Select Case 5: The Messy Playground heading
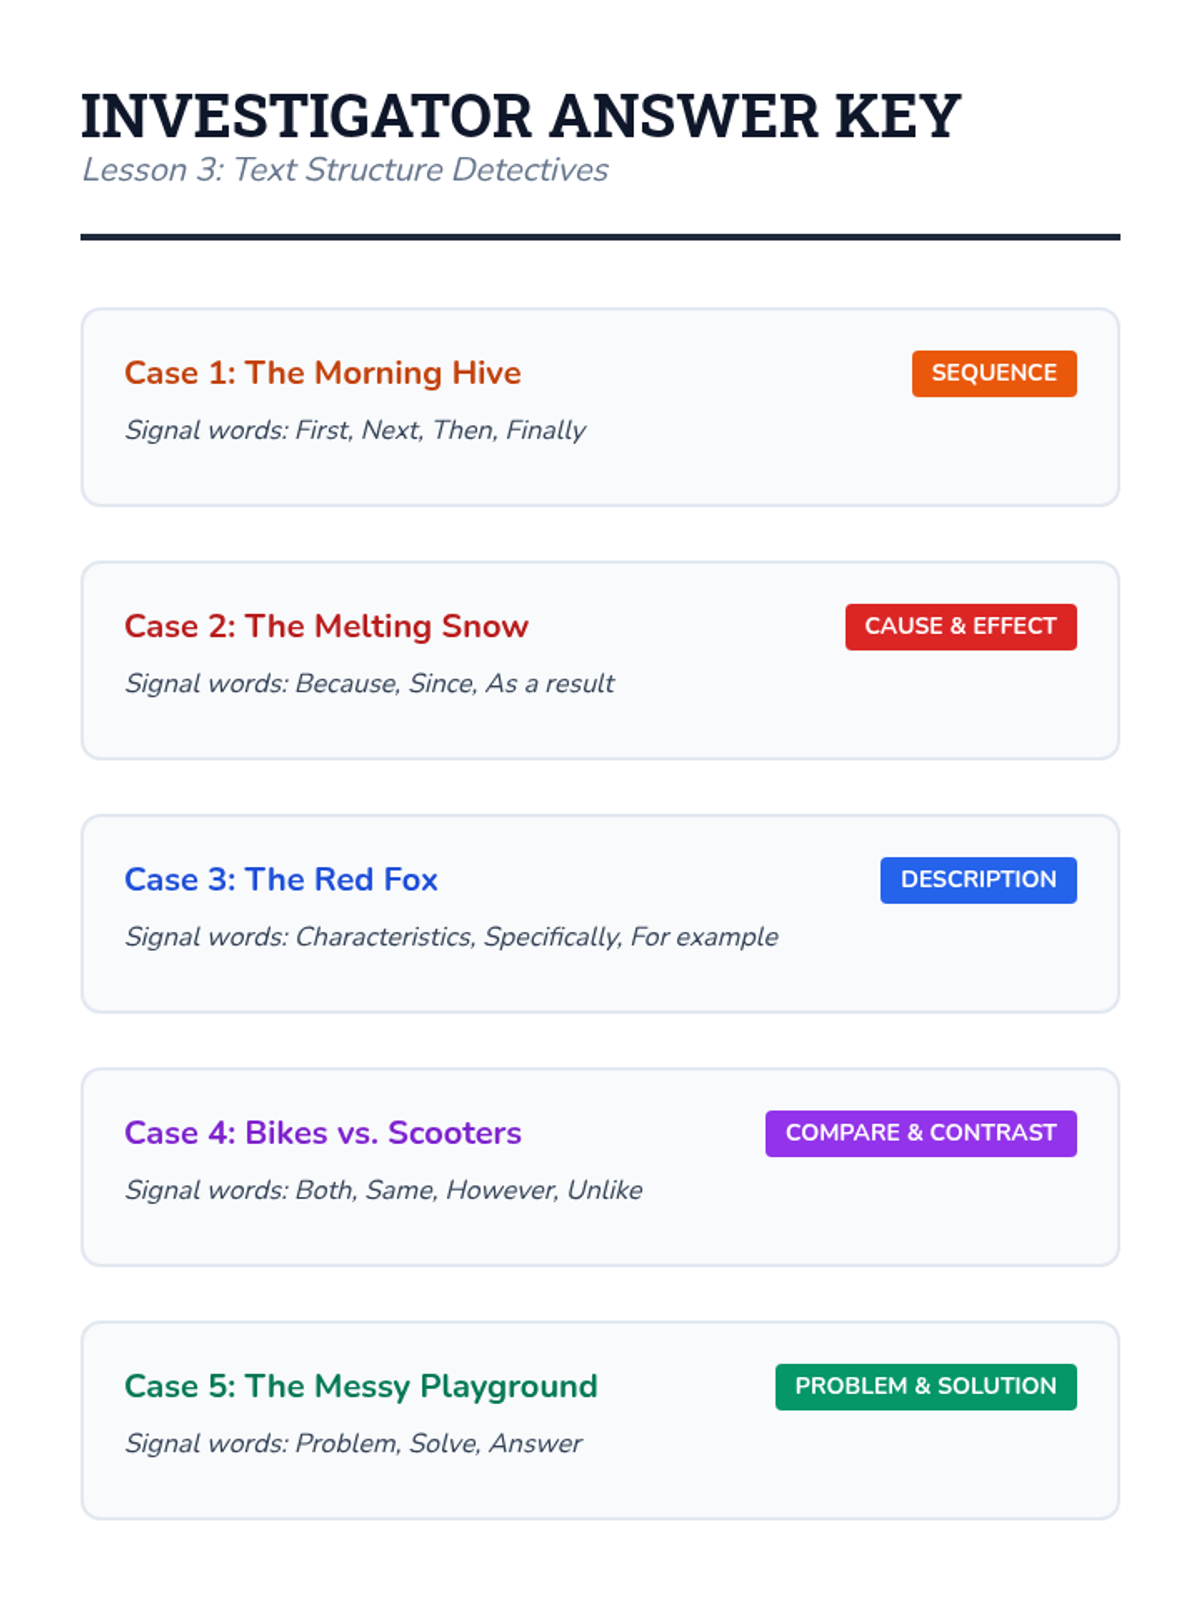The height and width of the screenshot is (1600, 1200). (x=361, y=1386)
